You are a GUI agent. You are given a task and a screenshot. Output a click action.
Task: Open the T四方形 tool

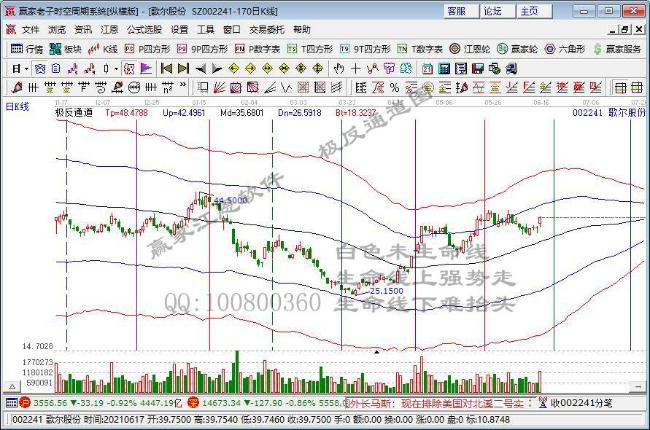tap(310, 49)
